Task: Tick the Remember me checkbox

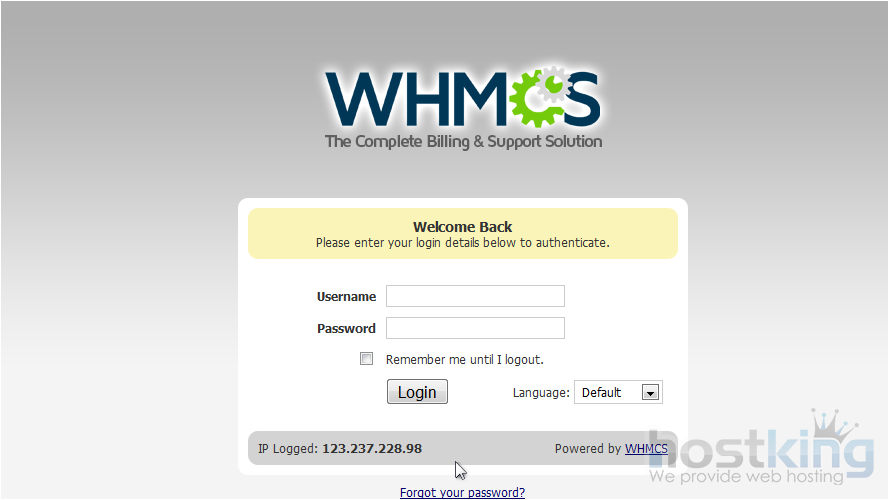Action: tap(366, 359)
